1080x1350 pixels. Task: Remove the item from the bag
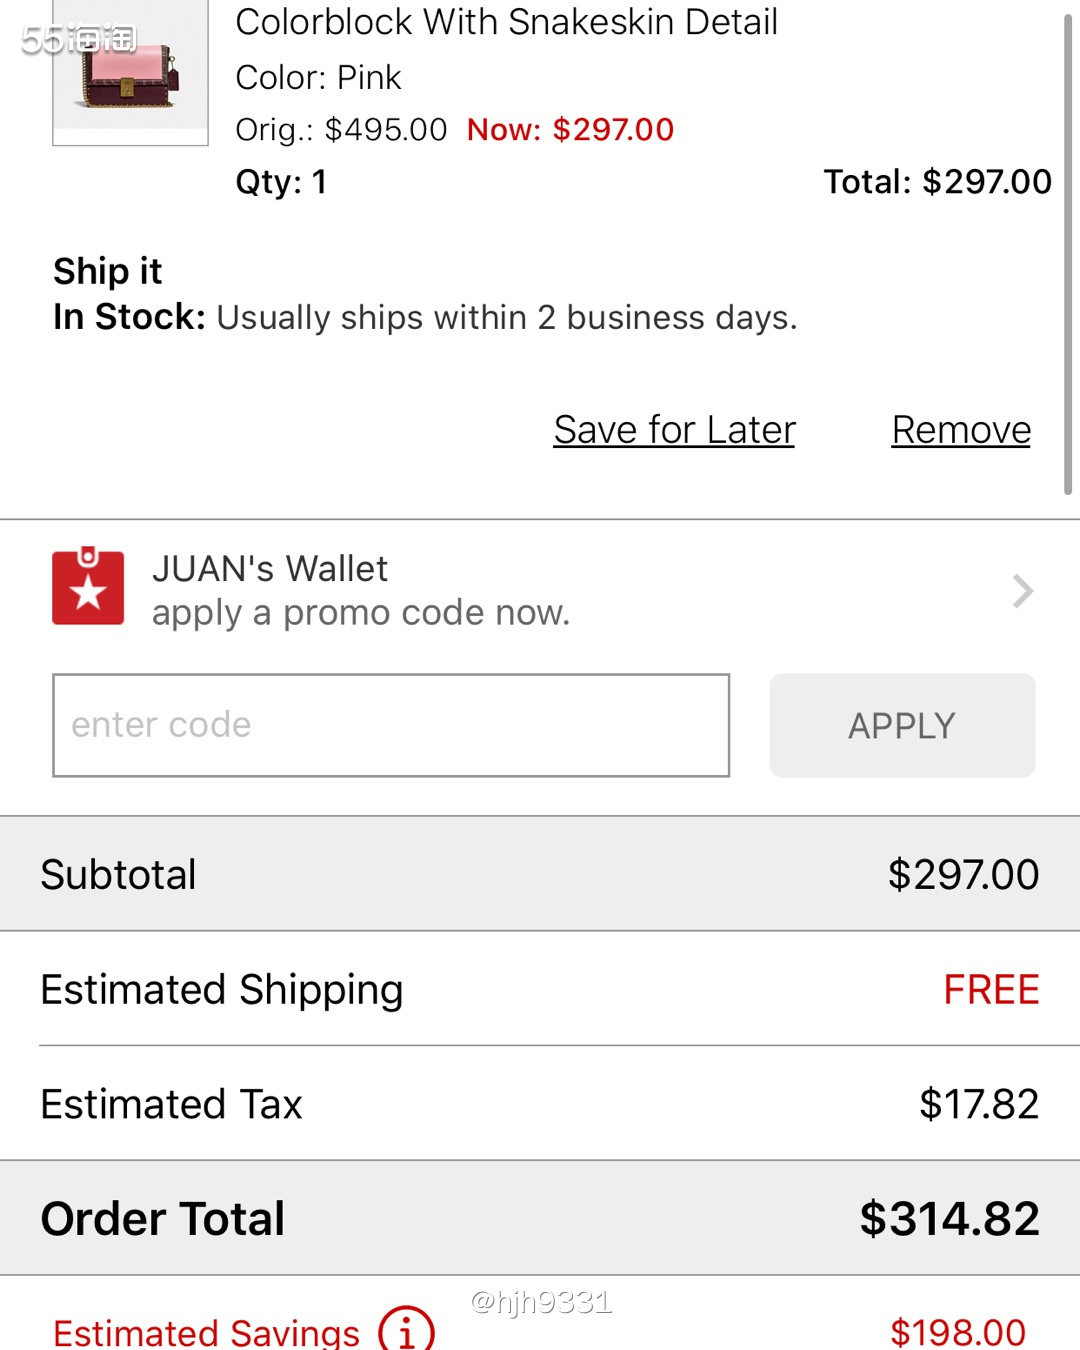click(x=961, y=430)
